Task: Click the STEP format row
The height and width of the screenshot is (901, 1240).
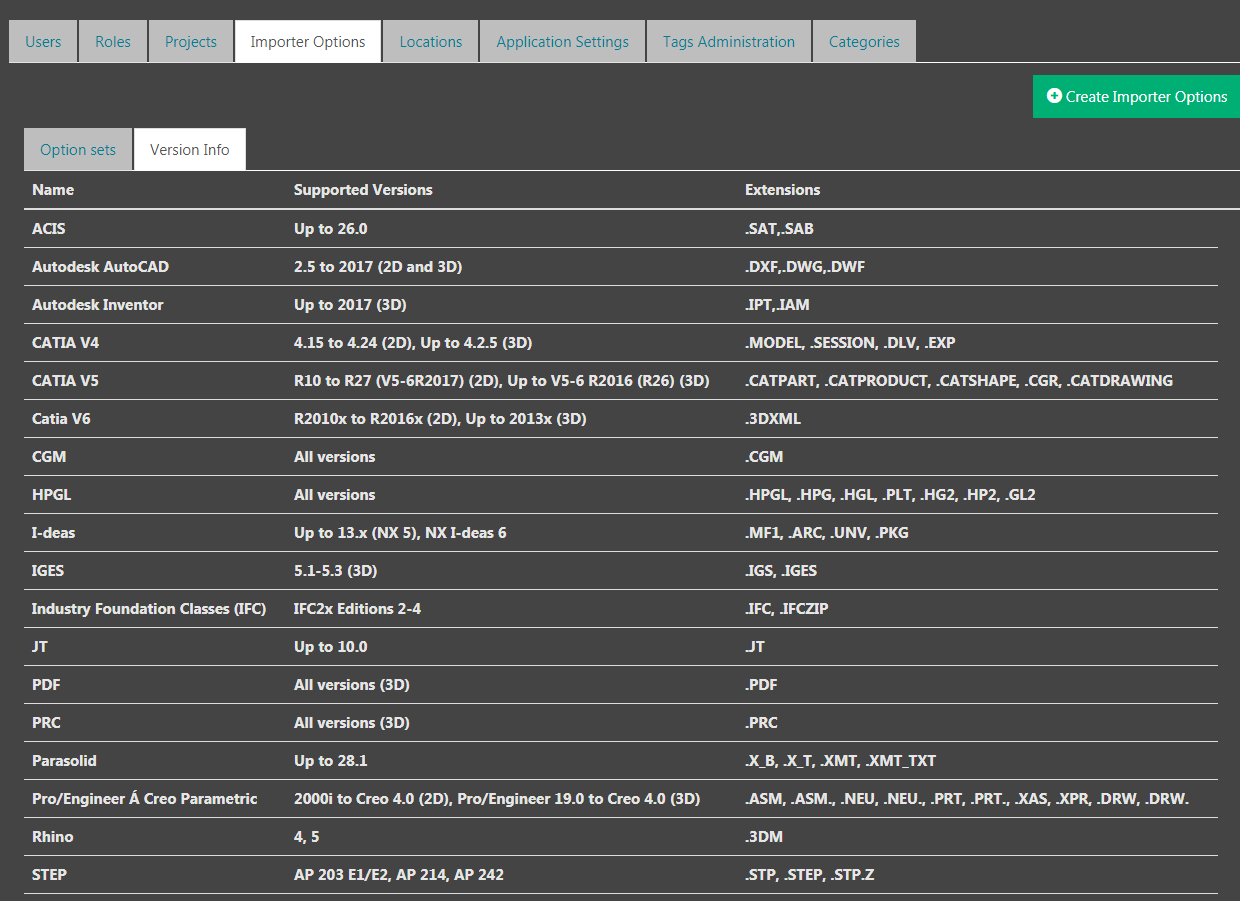Action: click(x=50, y=875)
